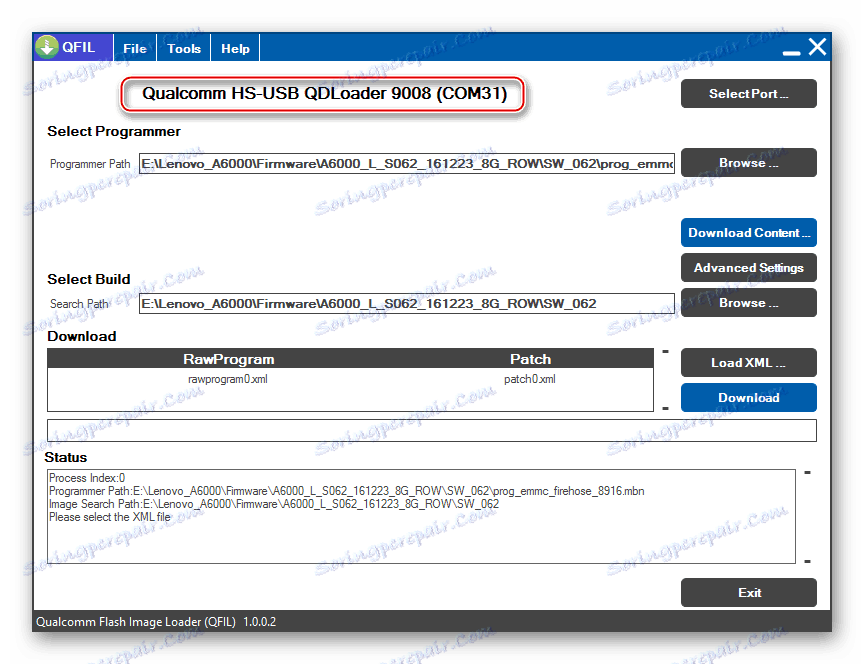Click into the Programmer Path field
Viewport: 864px width, 664px height.
coord(407,164)
